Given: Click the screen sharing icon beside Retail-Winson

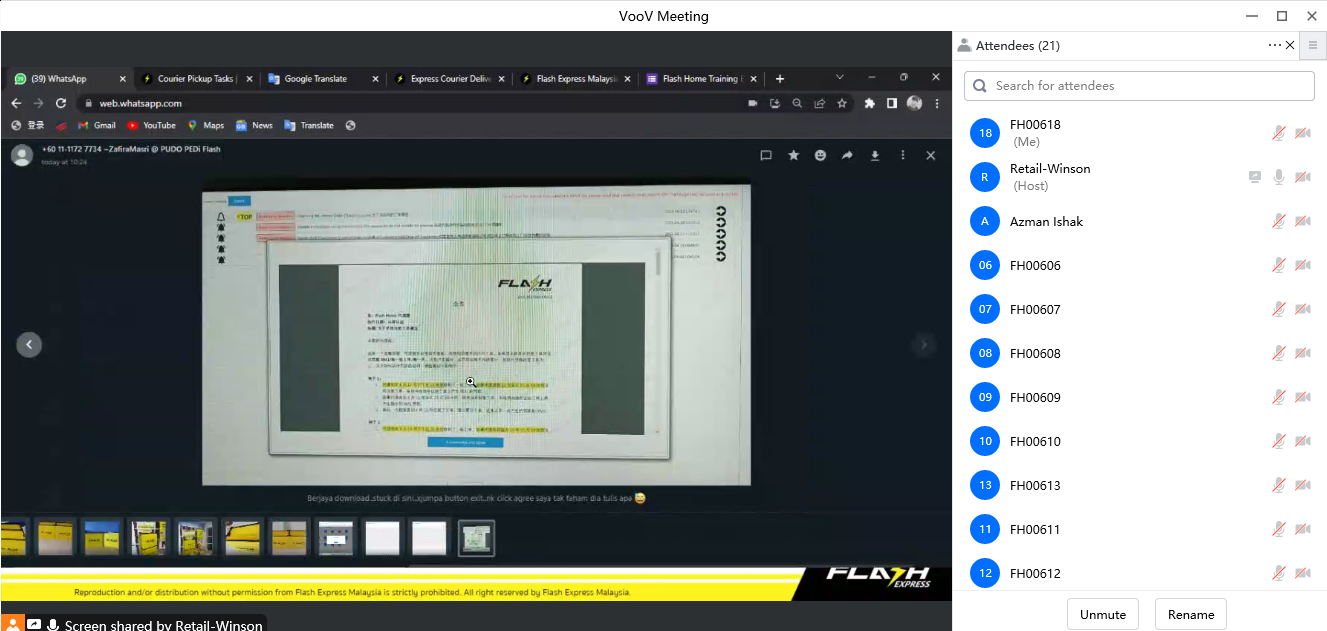Looking at the screenshot, I should click(x=1255, y=177).
